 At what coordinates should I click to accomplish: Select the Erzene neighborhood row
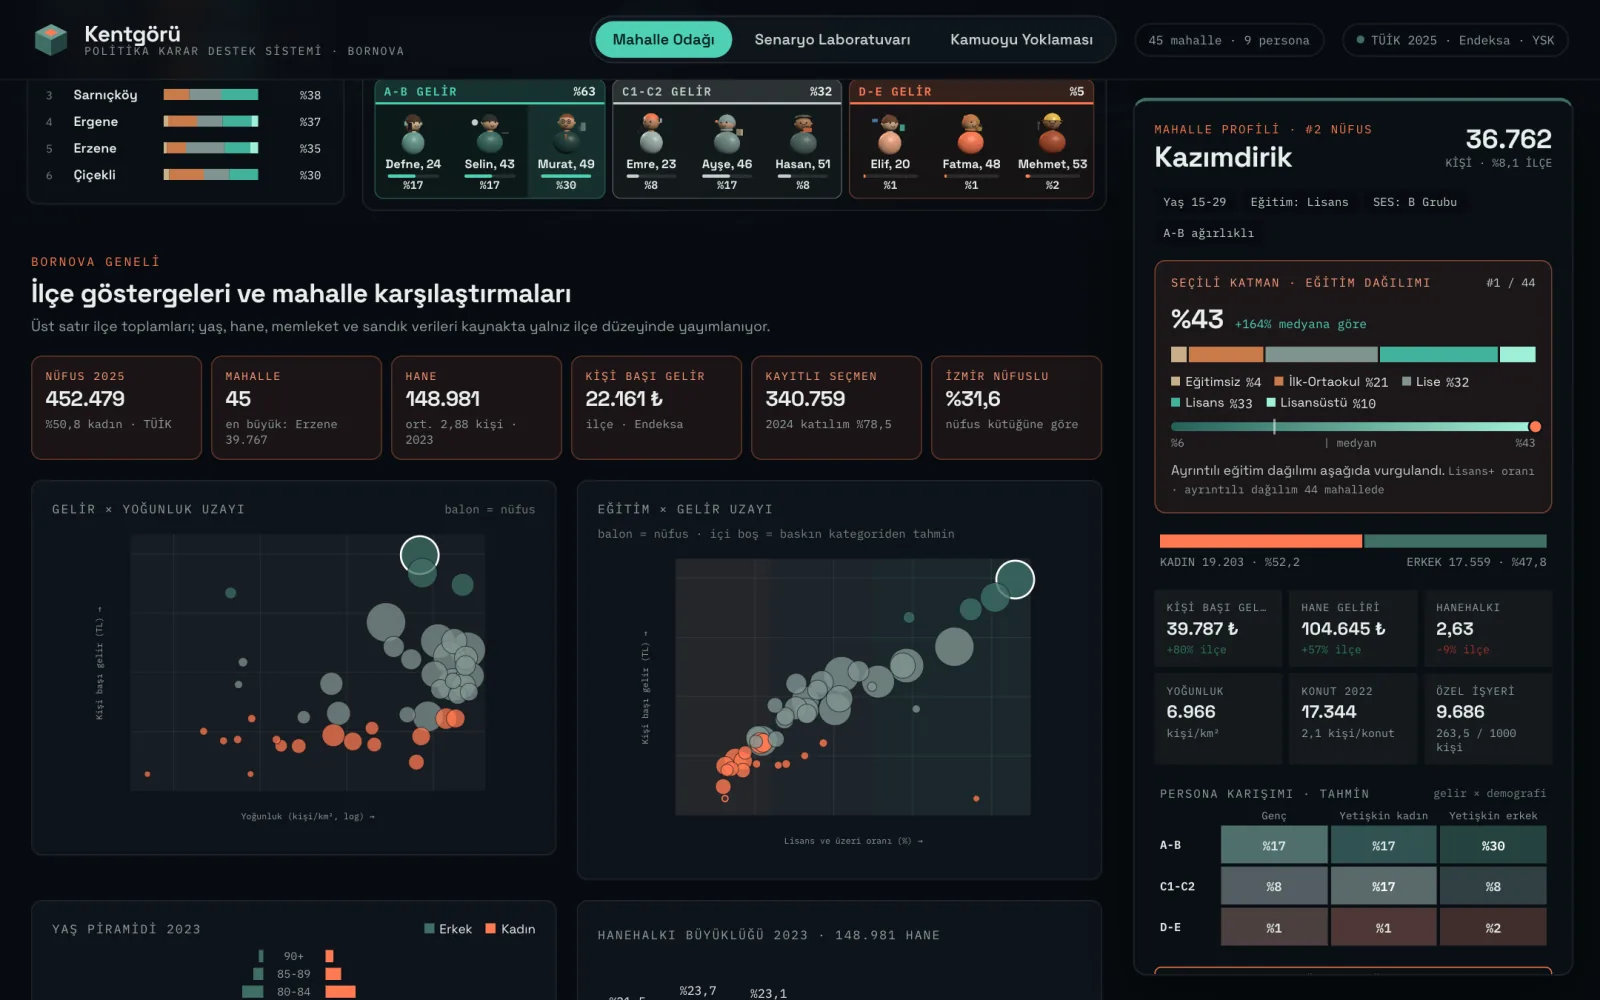click(x=183, y=148)
